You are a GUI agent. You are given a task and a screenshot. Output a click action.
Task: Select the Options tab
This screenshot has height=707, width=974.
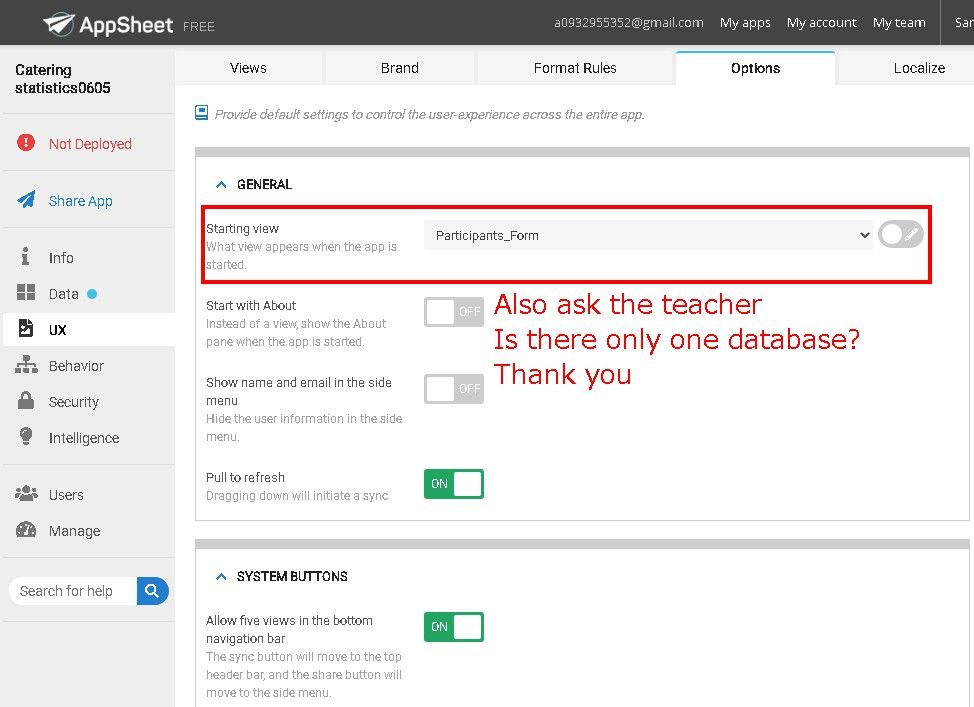click(755, 68)
